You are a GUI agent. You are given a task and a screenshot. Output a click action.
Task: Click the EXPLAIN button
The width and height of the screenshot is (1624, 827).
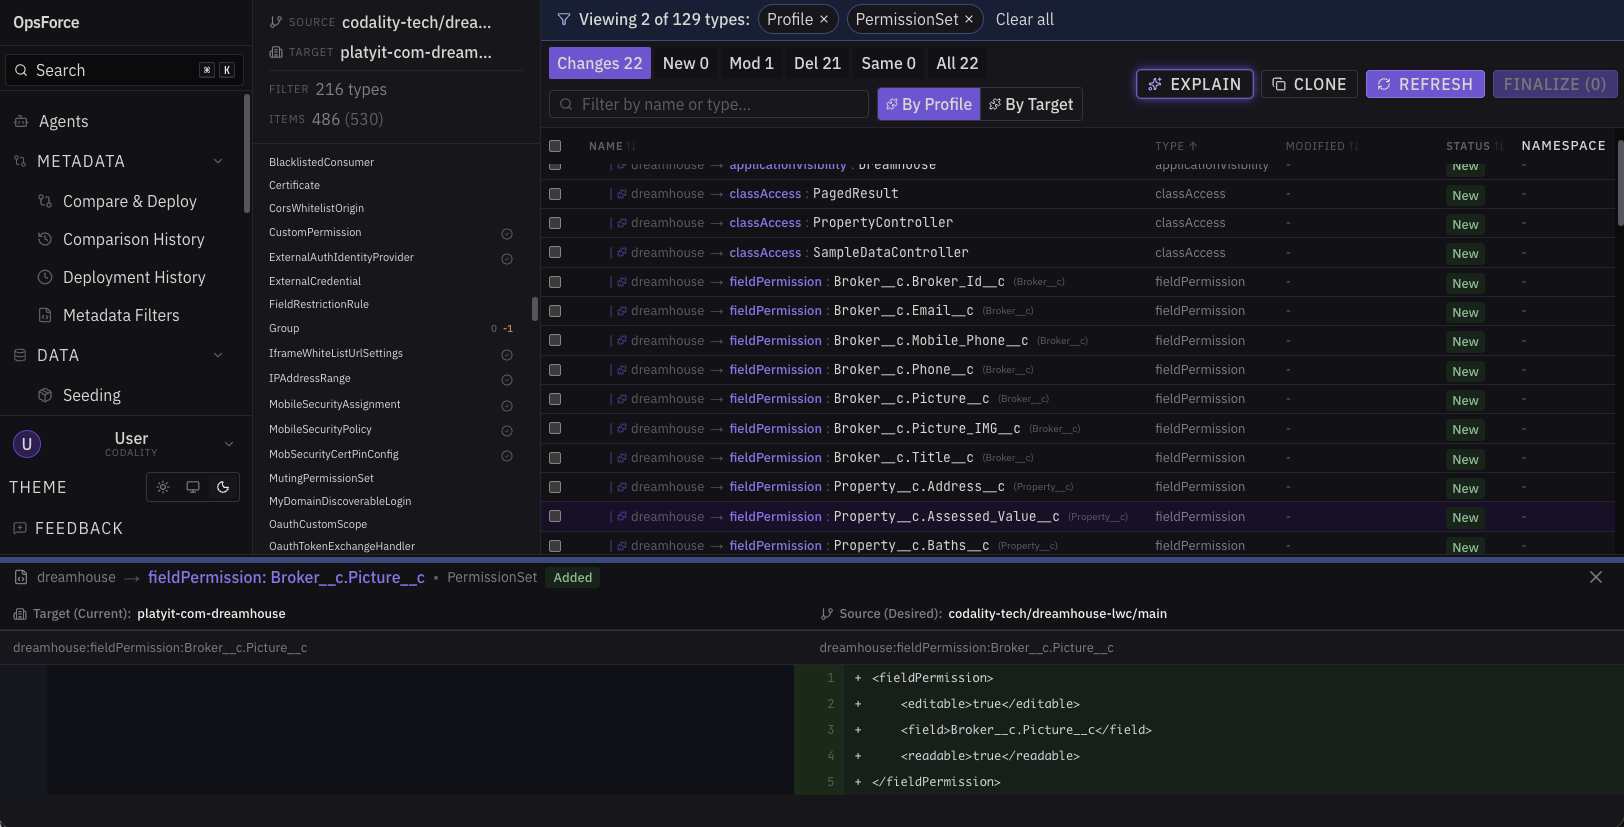(x=1195, y=84)
